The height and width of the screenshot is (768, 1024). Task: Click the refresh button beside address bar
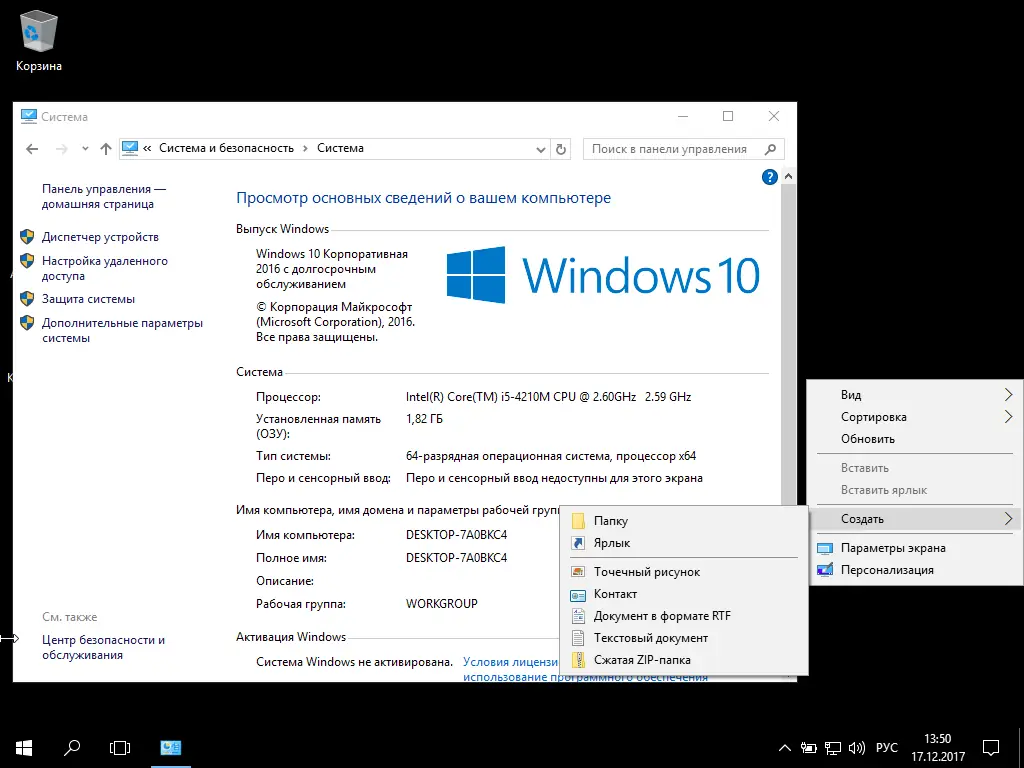click(x=560, y=149)
